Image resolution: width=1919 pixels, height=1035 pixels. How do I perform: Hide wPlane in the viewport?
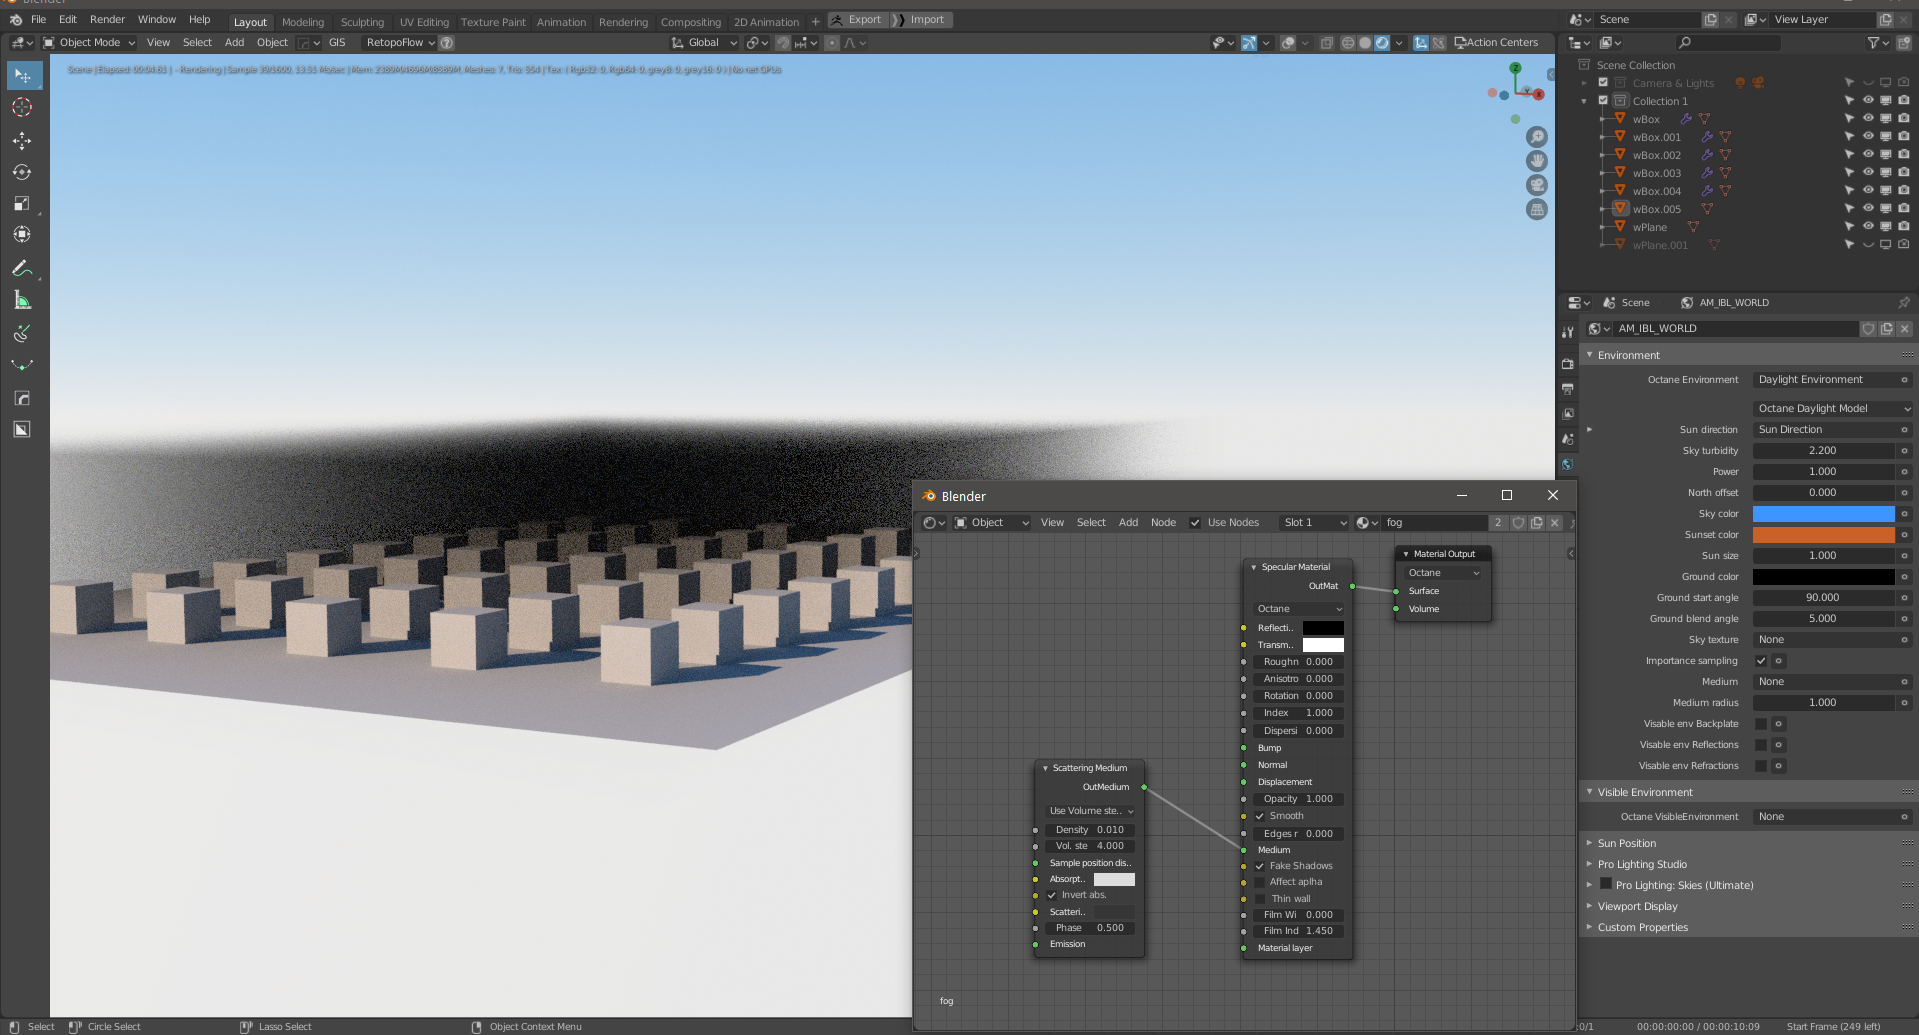tap(1867, 227)
